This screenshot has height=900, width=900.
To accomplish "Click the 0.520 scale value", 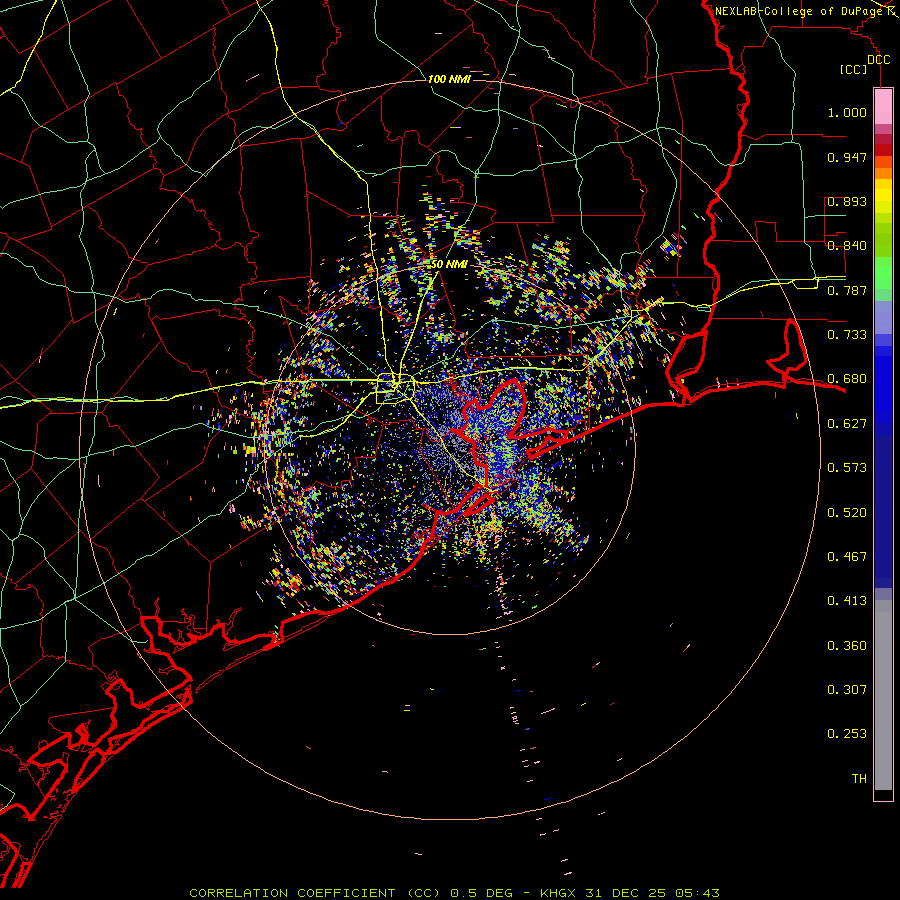I will click(x=847, y=513).
